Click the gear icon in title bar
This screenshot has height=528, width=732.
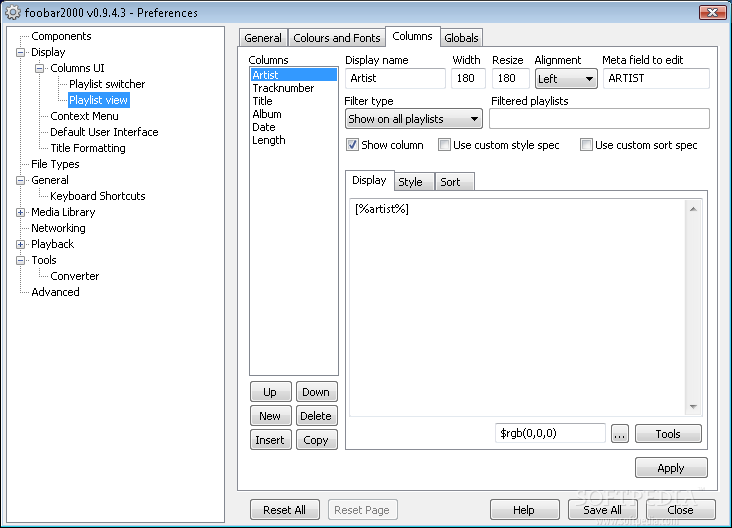(x=13, y=13)
